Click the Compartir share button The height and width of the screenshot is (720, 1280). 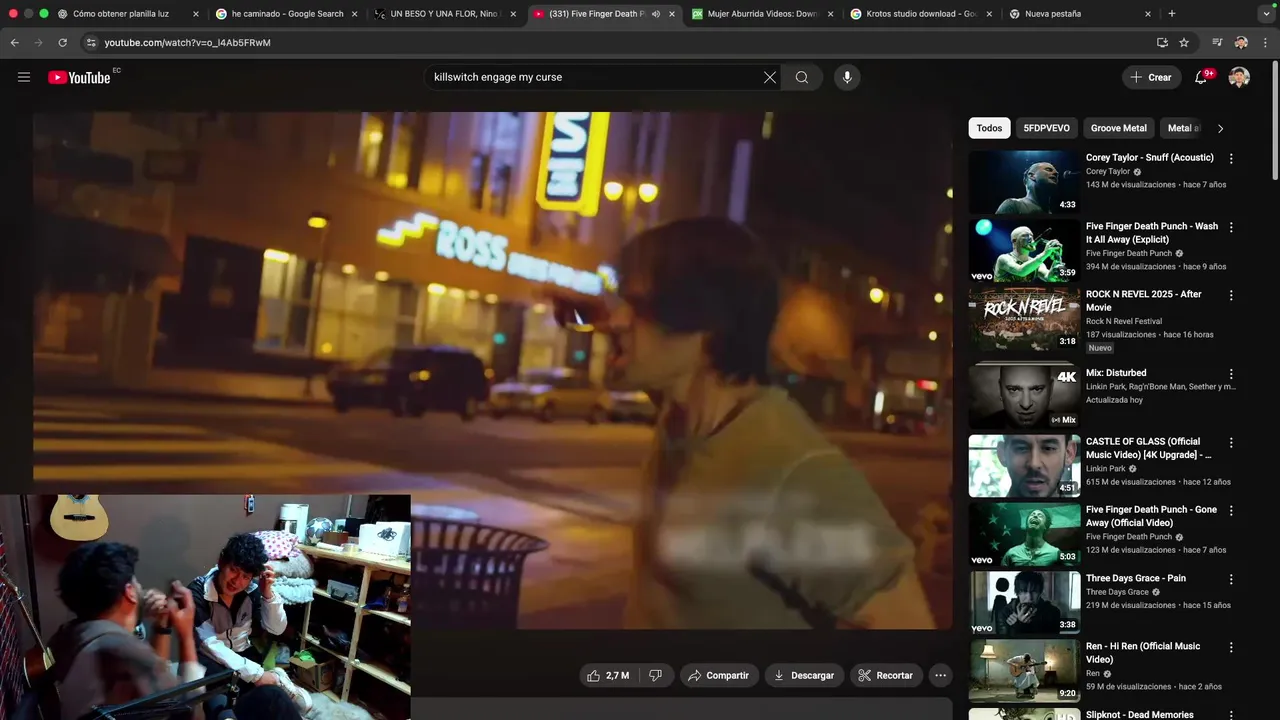point(718,676)
